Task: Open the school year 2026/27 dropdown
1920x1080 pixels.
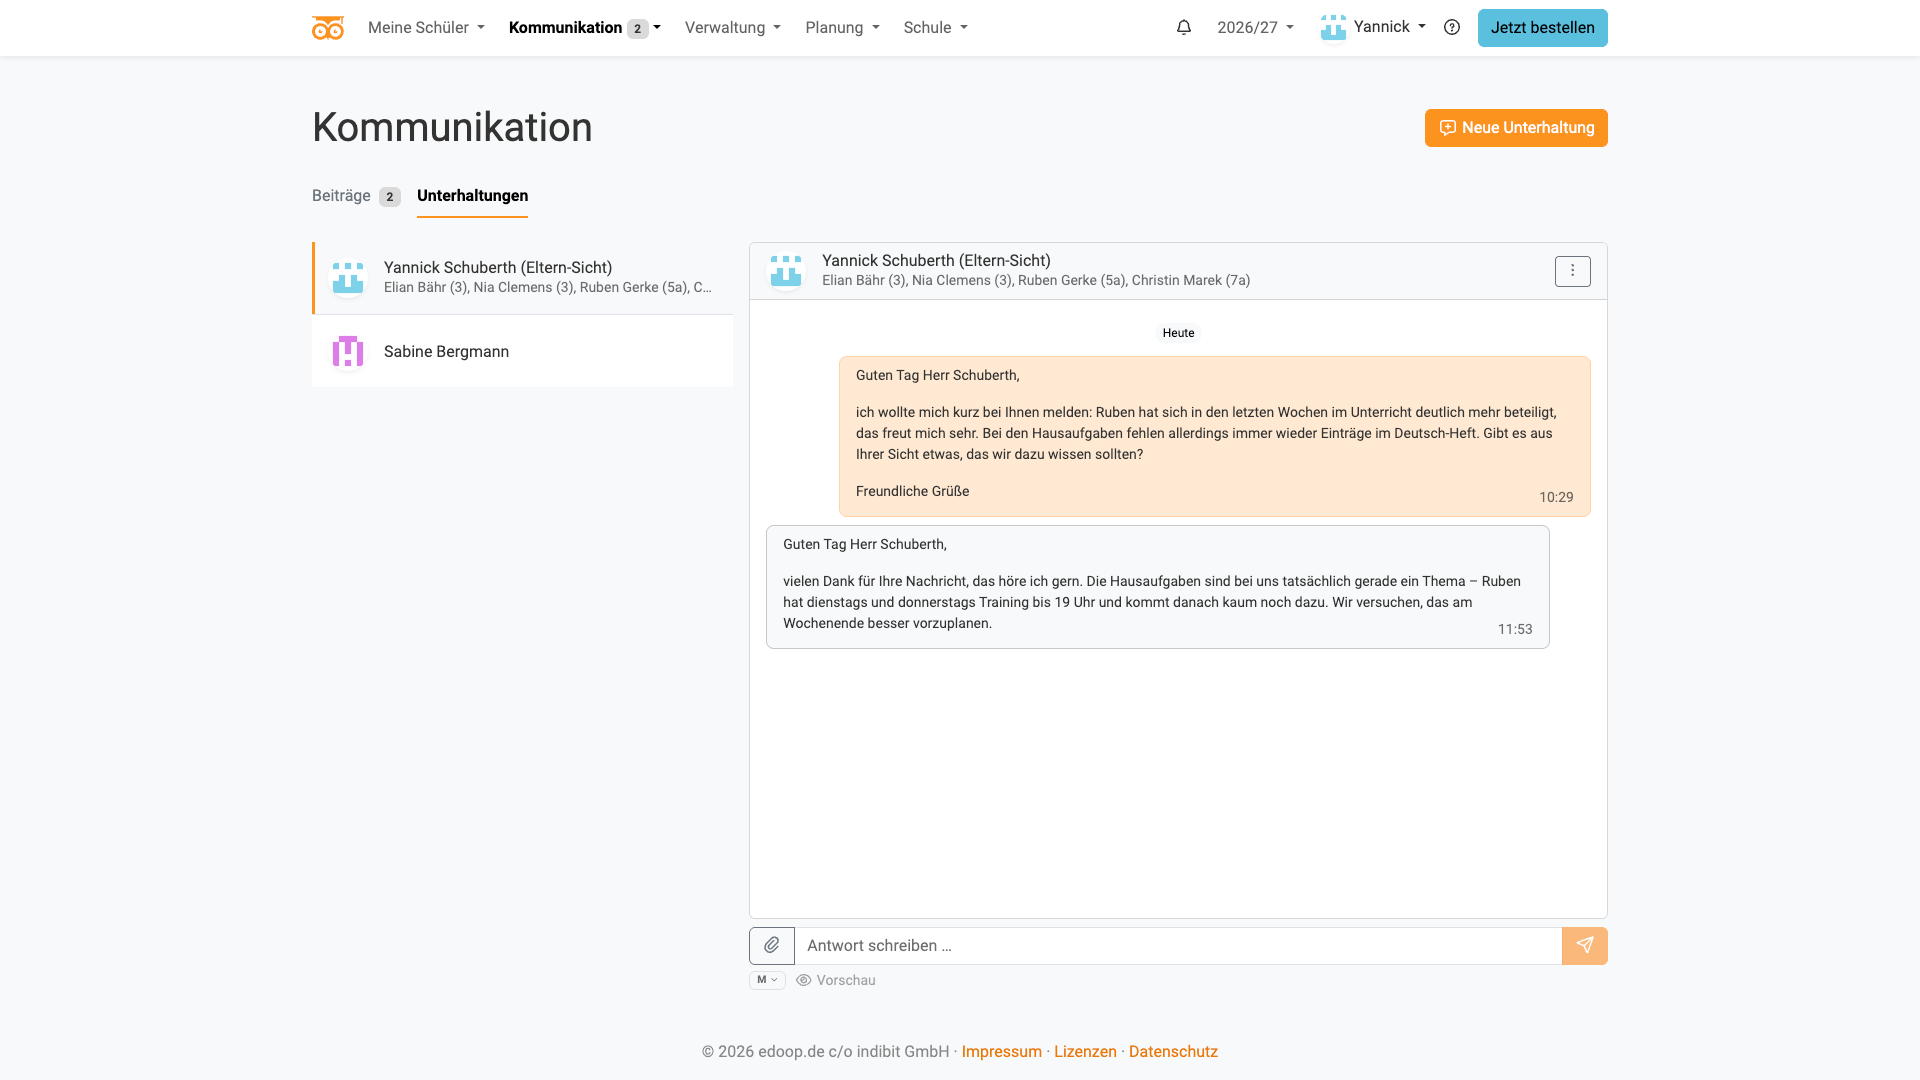Action: pyautogui.click(x=1255, y=28)
